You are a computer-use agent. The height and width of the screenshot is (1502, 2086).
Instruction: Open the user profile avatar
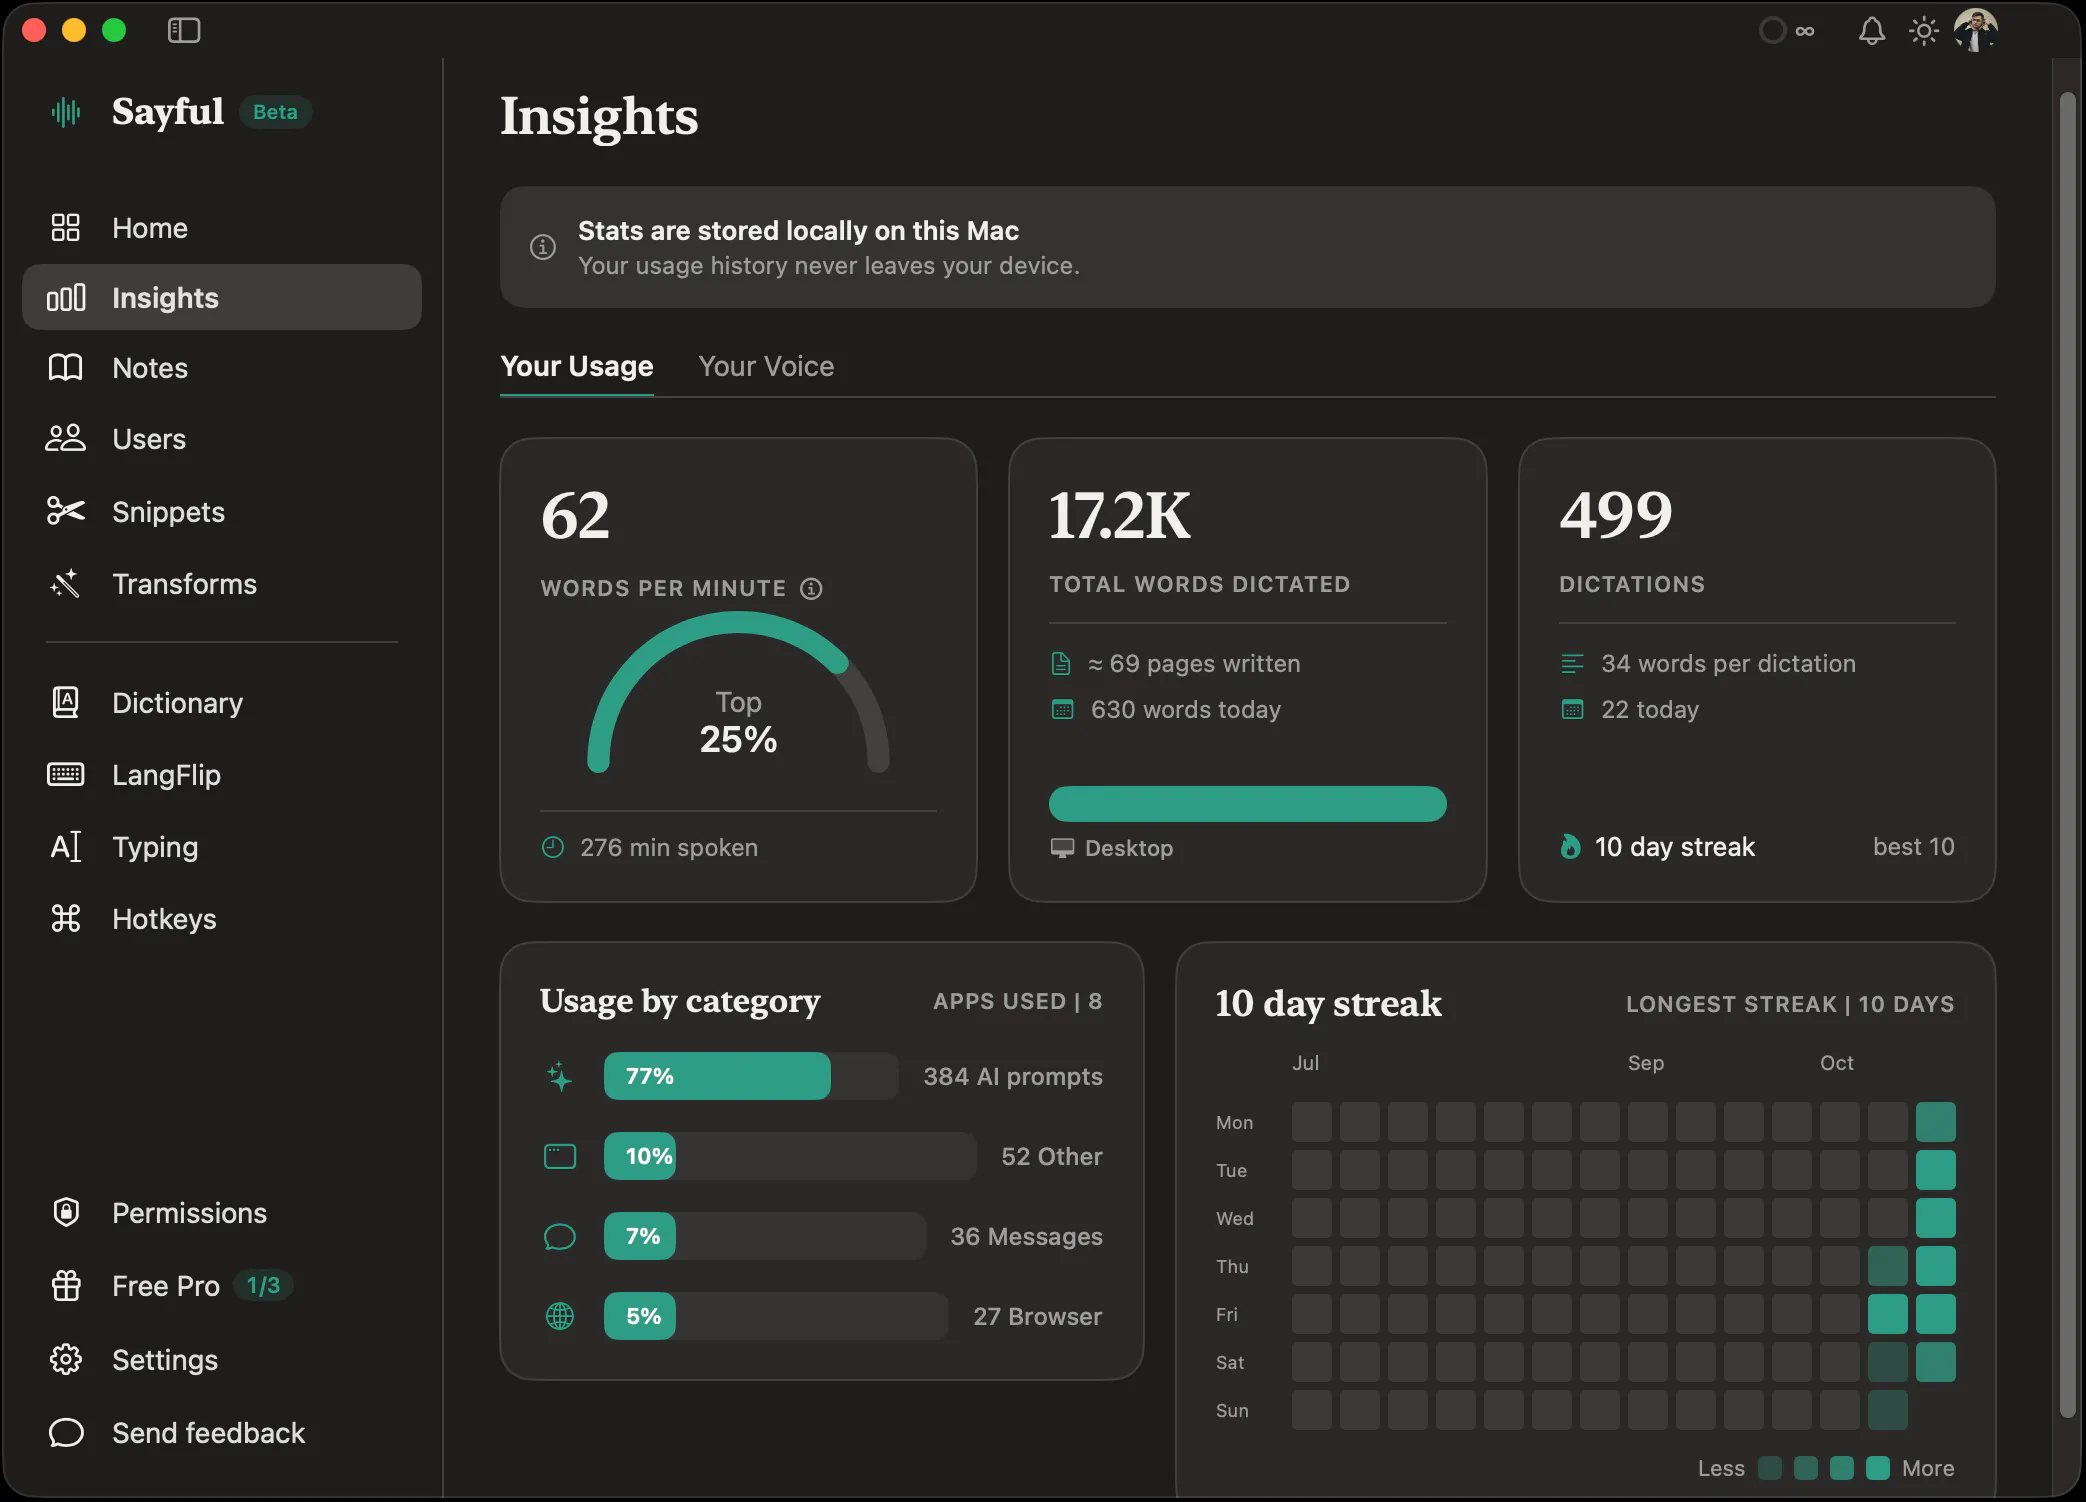click(1975, 30)
